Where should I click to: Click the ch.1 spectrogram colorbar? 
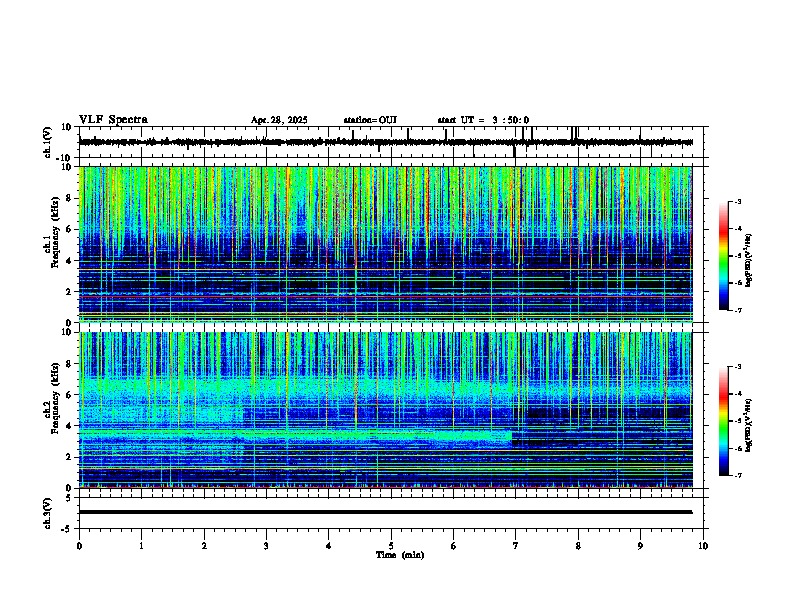(x=723, y=255)
